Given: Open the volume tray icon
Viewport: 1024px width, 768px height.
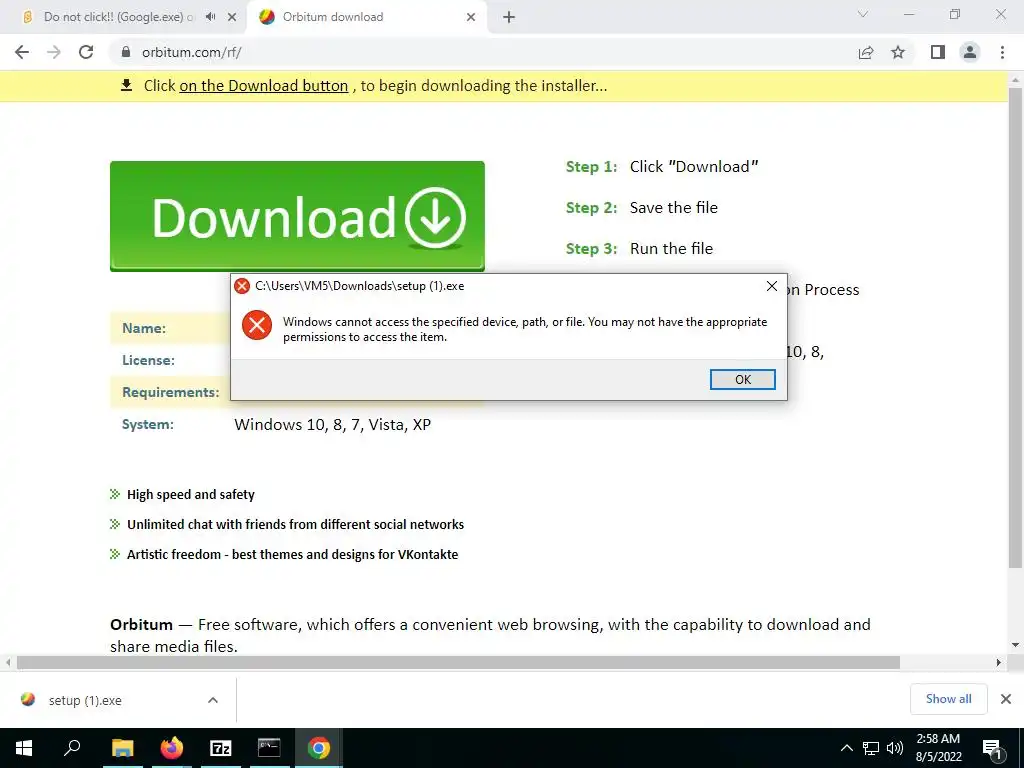Looking at the screenshot, I should point(895,748).
